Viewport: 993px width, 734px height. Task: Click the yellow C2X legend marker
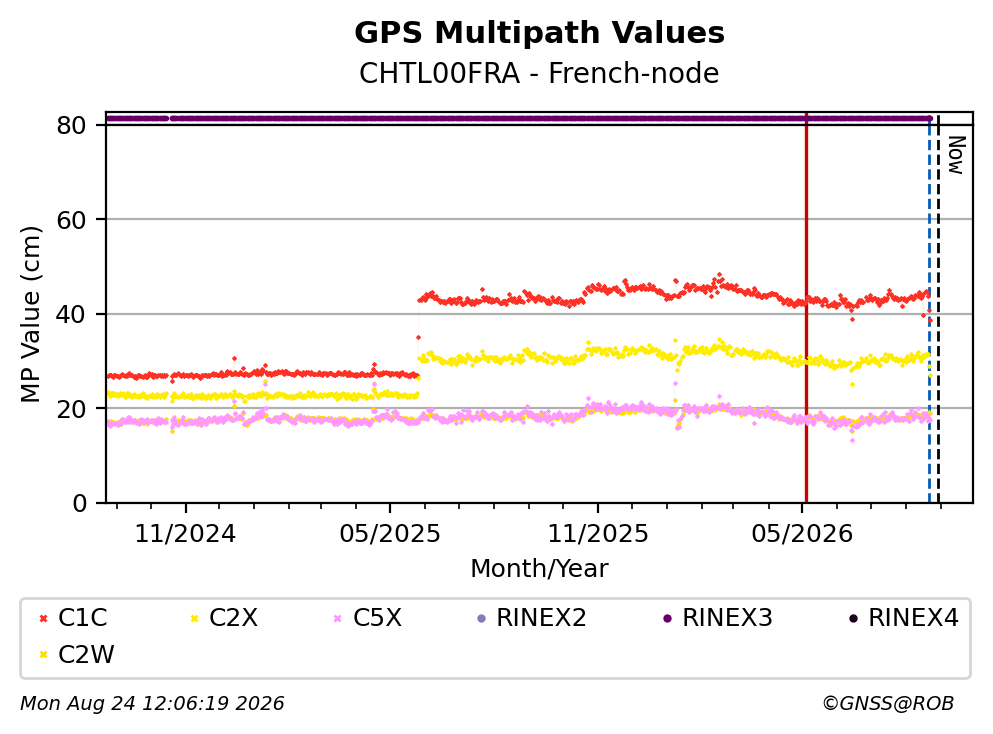(194, 618)
